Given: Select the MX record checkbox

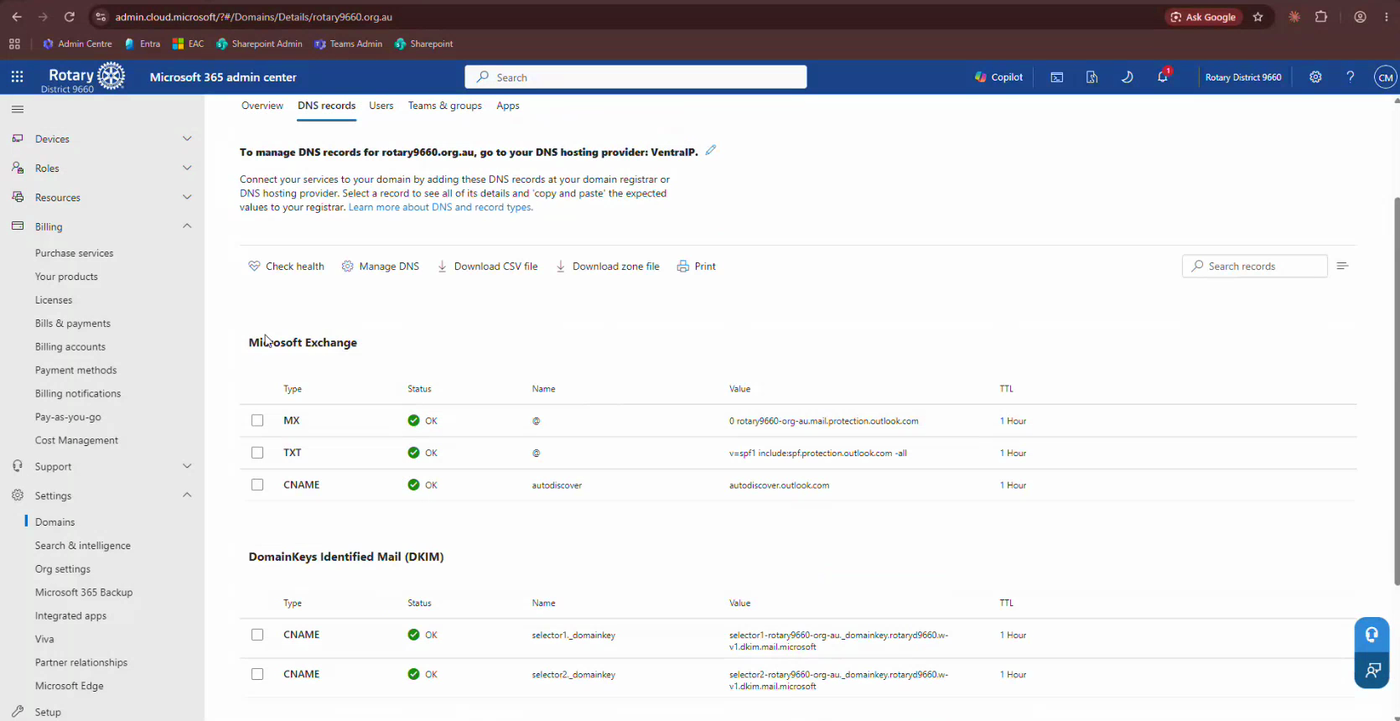Looking at the screenshot, I should click(257, 421).
